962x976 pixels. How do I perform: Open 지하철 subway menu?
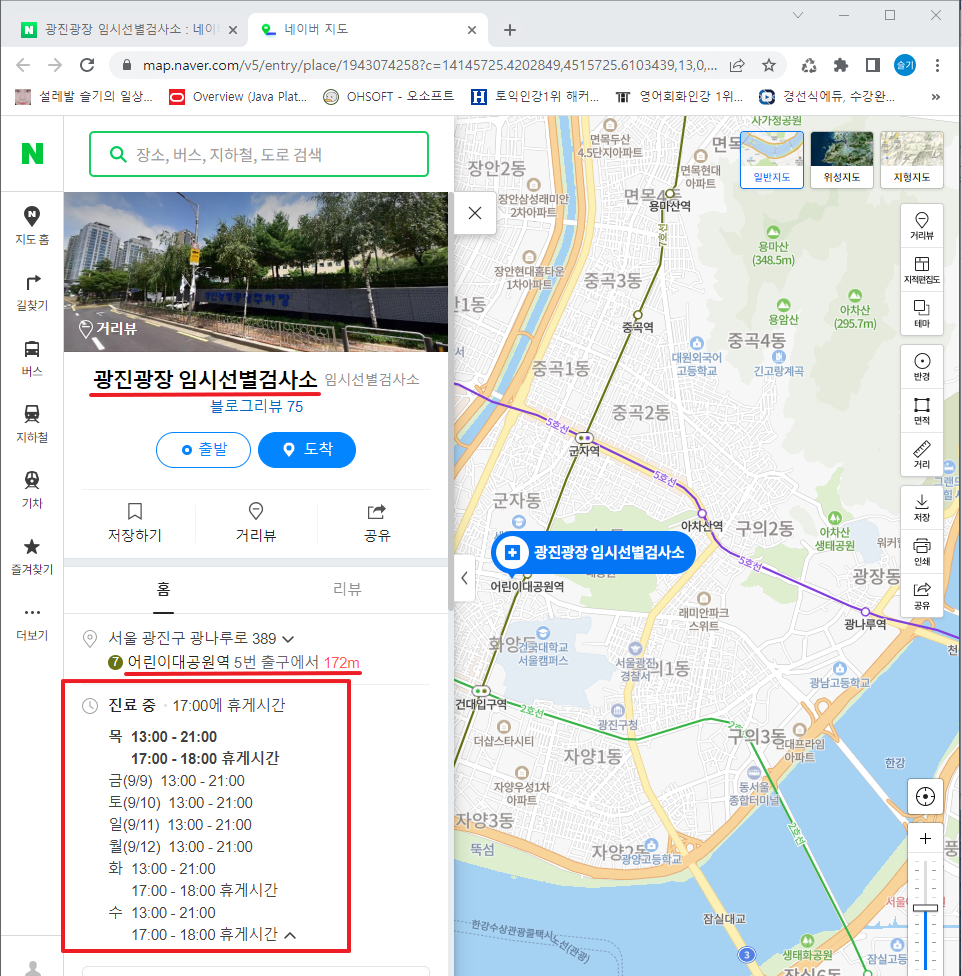click(x=32, y=424)
